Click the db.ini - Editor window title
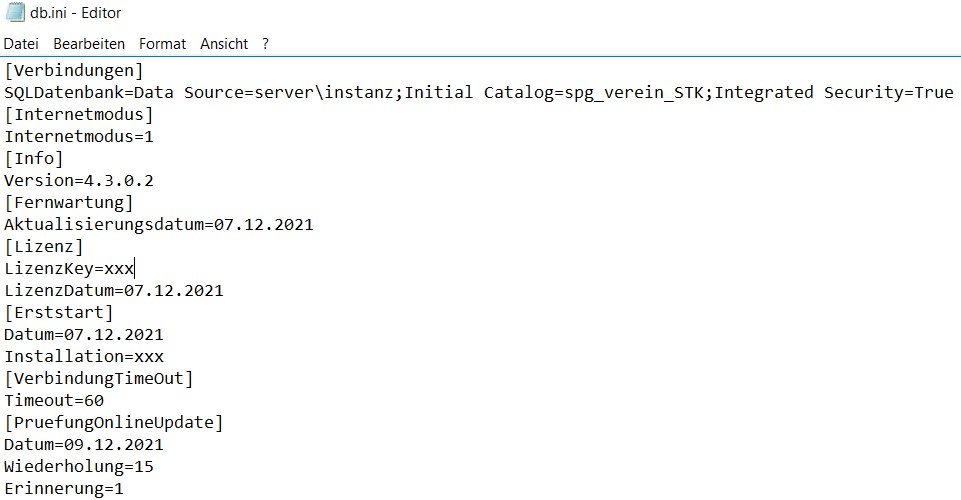 pyautogui.click(x=76, y=13)
